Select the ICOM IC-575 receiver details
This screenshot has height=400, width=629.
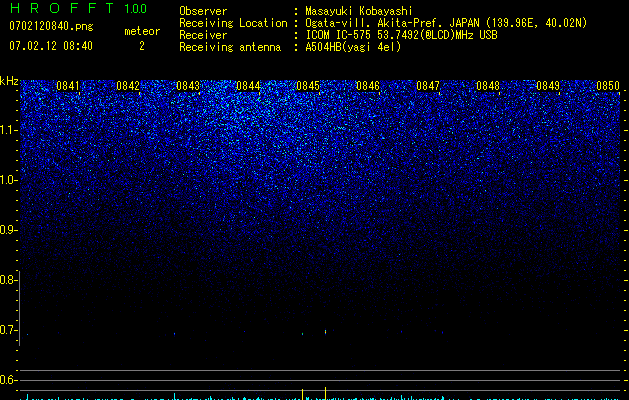[401, 35]
